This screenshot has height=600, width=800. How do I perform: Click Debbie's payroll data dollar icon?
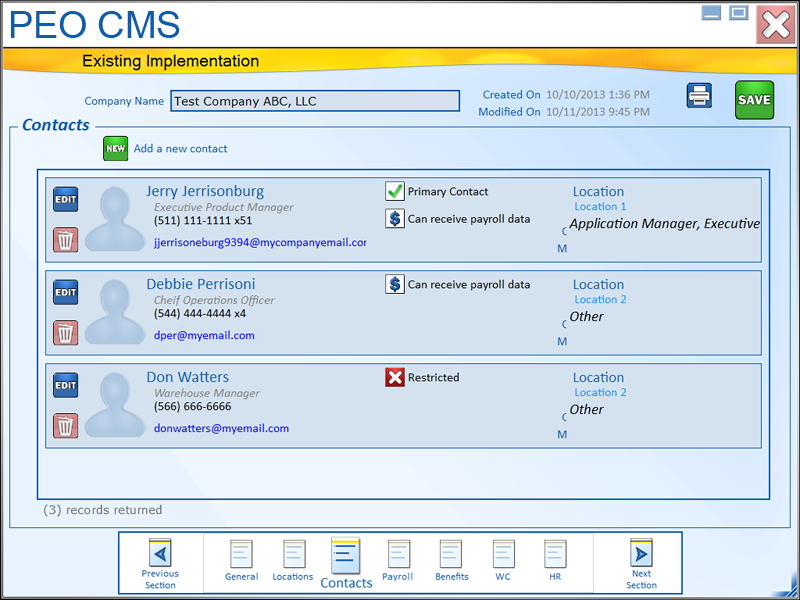click(395, 284)
